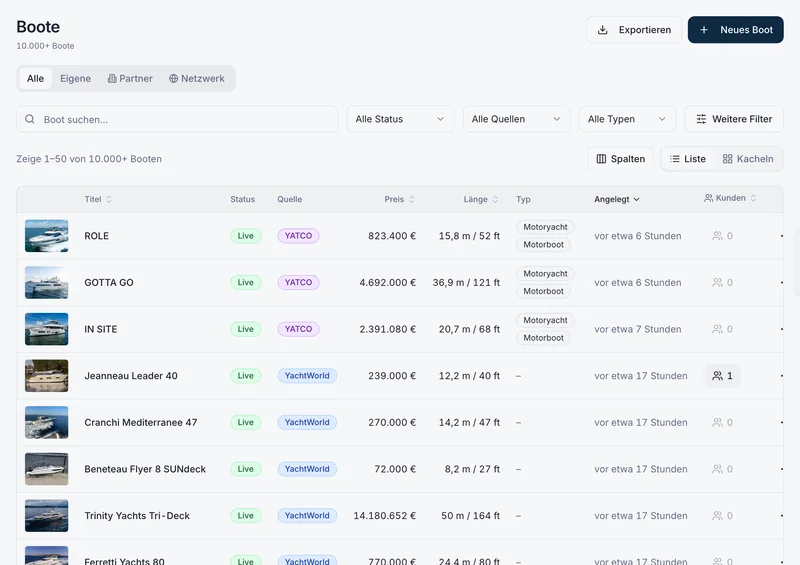Click the Exportieren button

point(634,30)
